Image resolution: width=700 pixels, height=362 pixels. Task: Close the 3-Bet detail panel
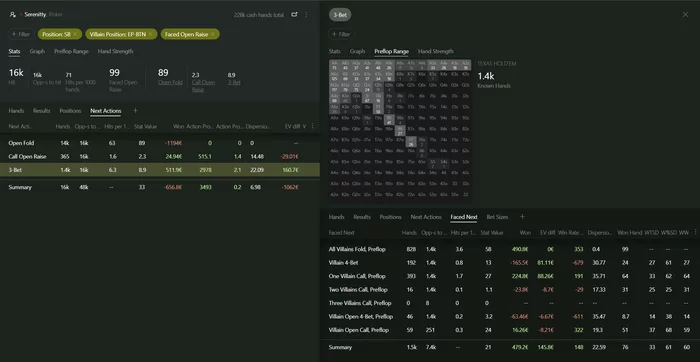[685, 15]
